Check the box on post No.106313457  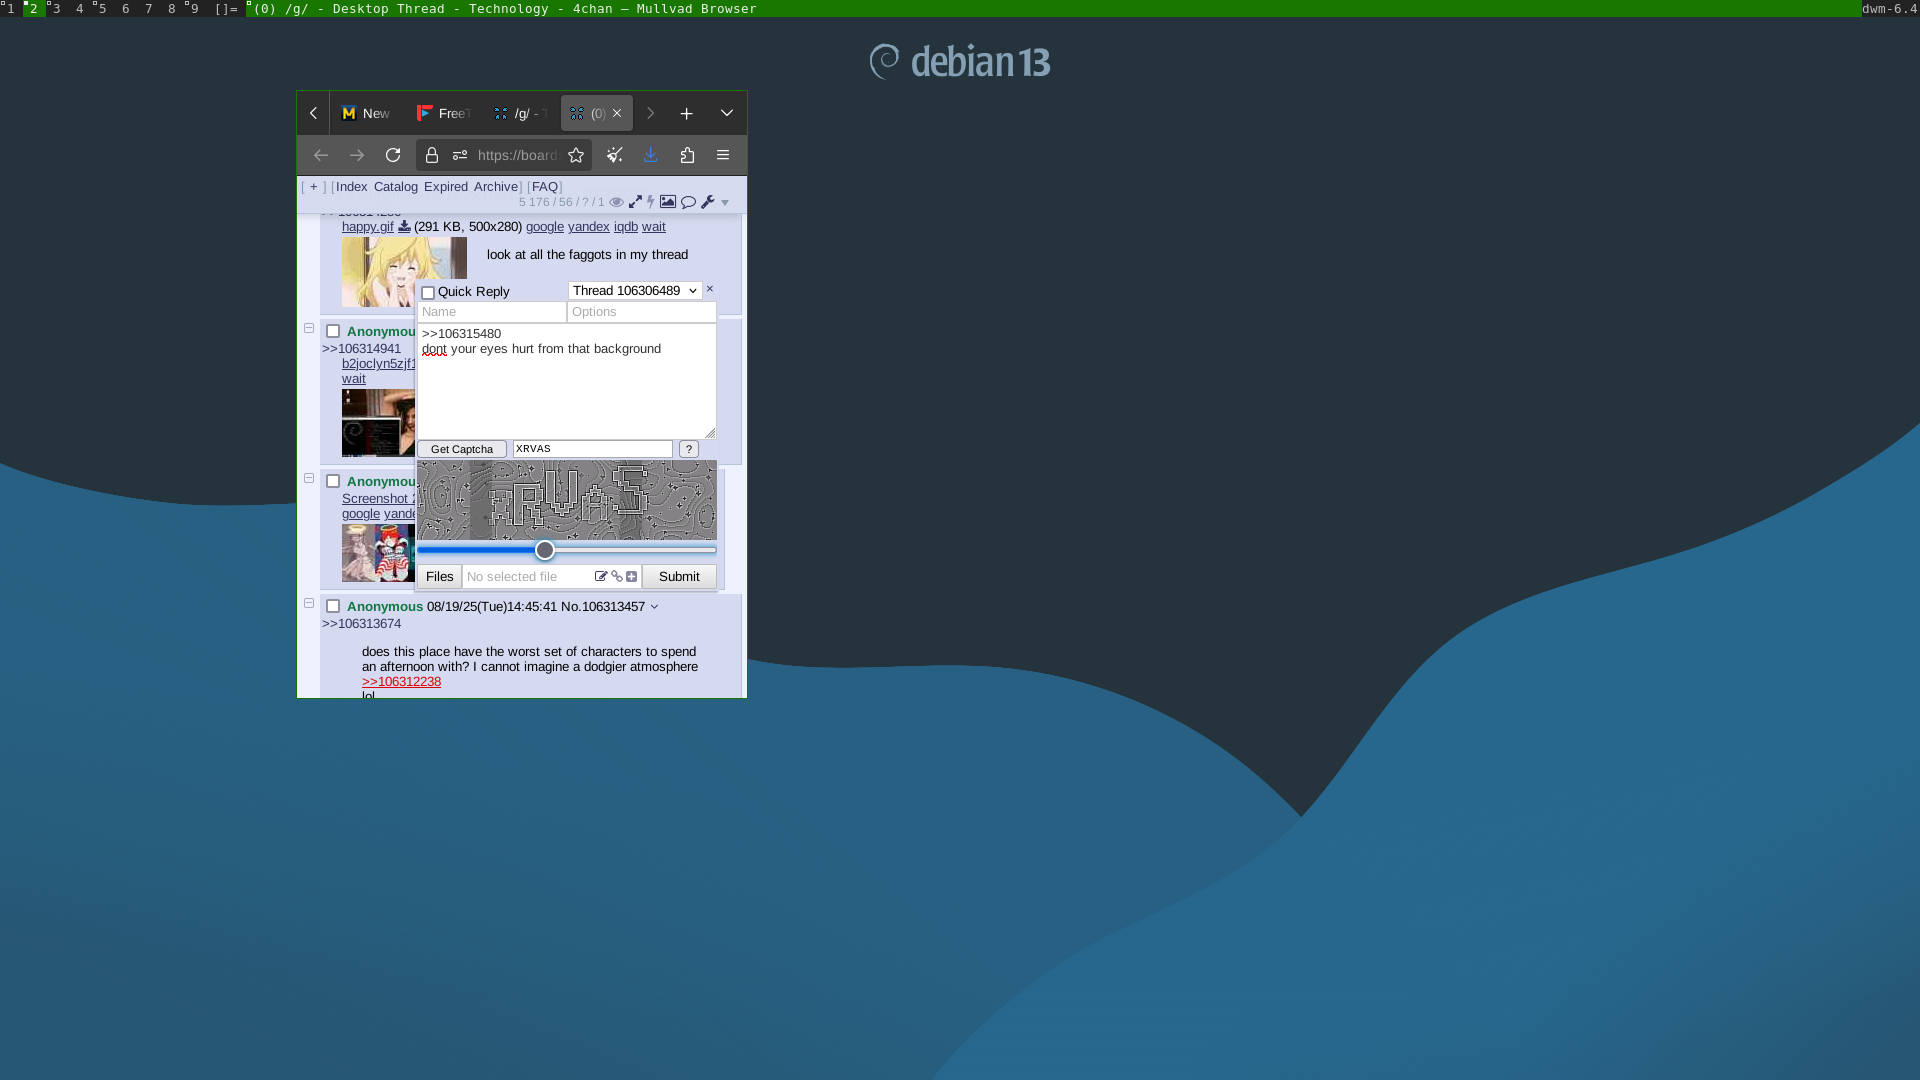tap(333, 606)
